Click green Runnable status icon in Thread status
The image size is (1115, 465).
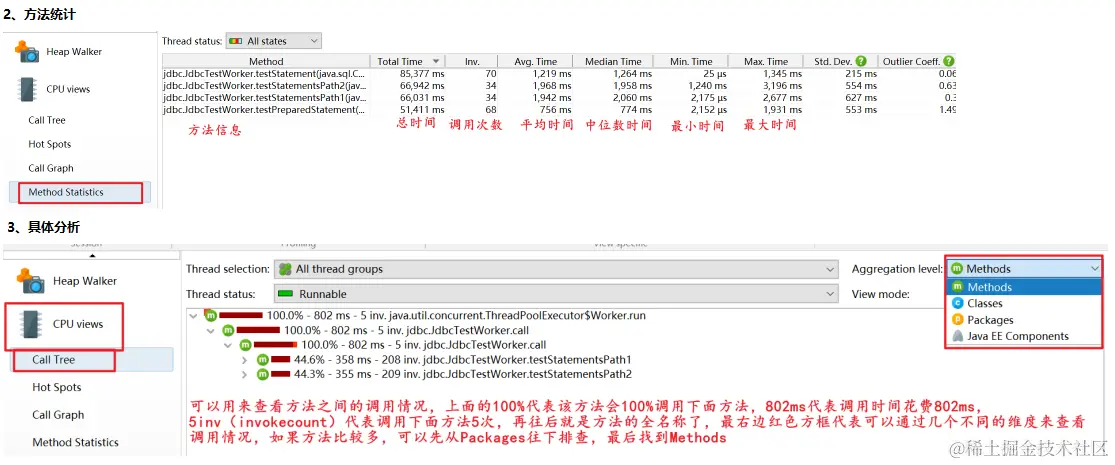285,294
